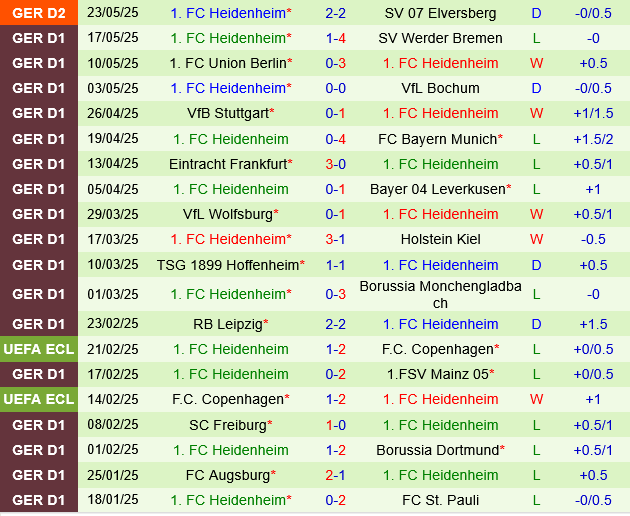630x516 pixels.
Task: Select the GER D2 league label
Action: [x=39, y=13]
